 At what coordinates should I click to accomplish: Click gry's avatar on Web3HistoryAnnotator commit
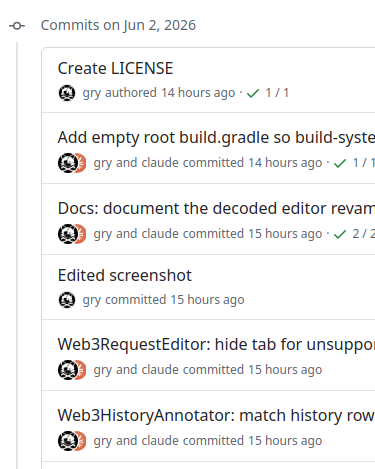click(x=68, y=441)
